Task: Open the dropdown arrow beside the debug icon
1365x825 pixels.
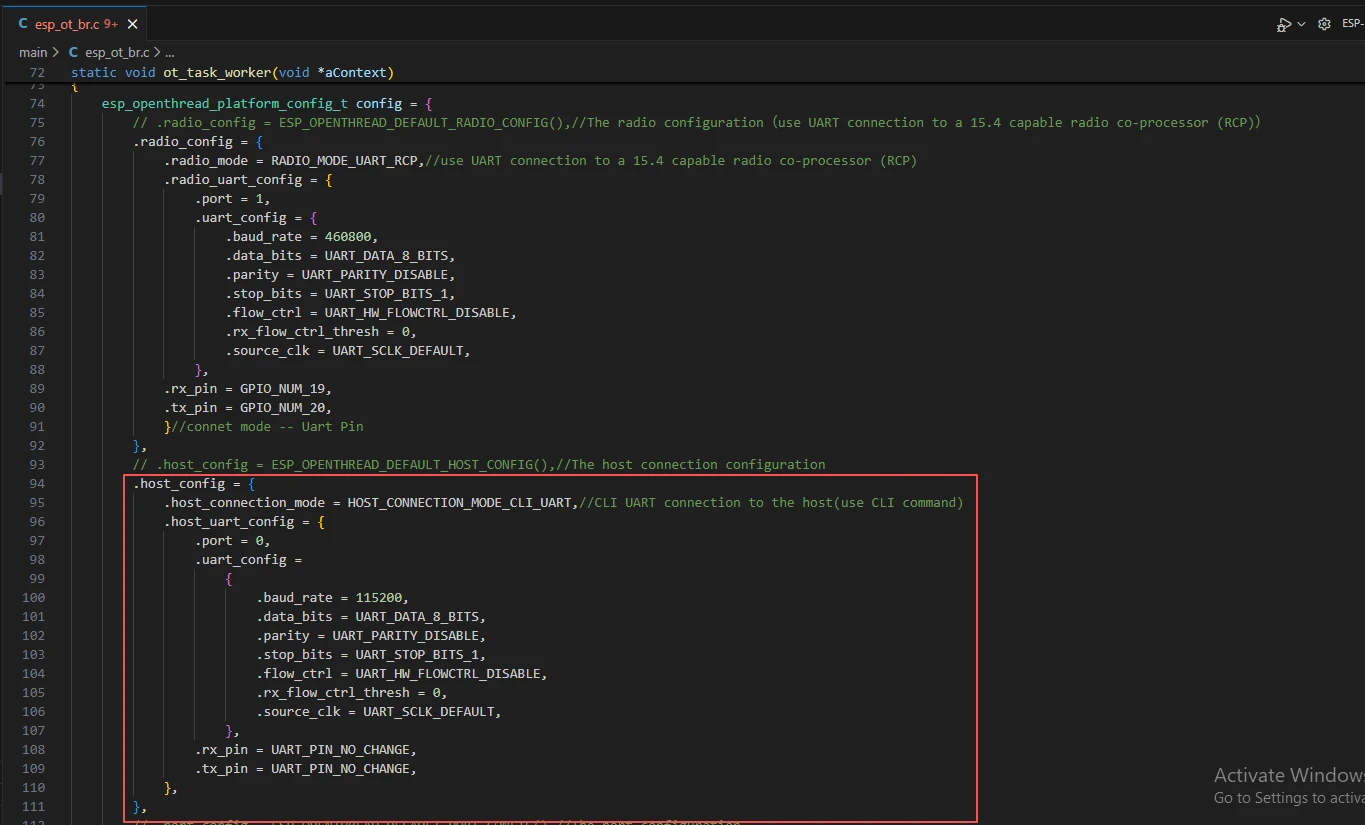Action: [x=1301, y=24]
